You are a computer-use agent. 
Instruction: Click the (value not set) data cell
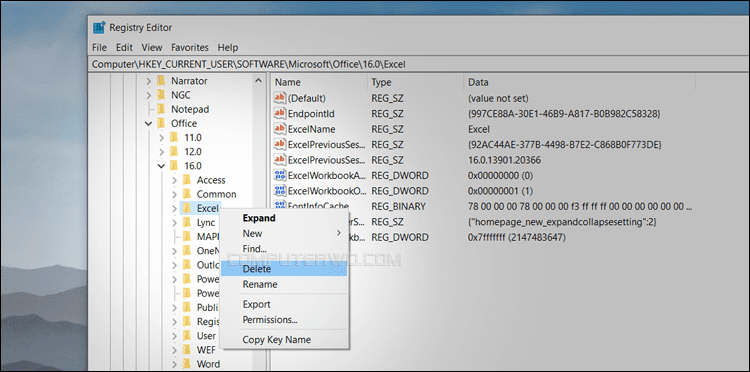pyautogui.click(x=498, y=98)
